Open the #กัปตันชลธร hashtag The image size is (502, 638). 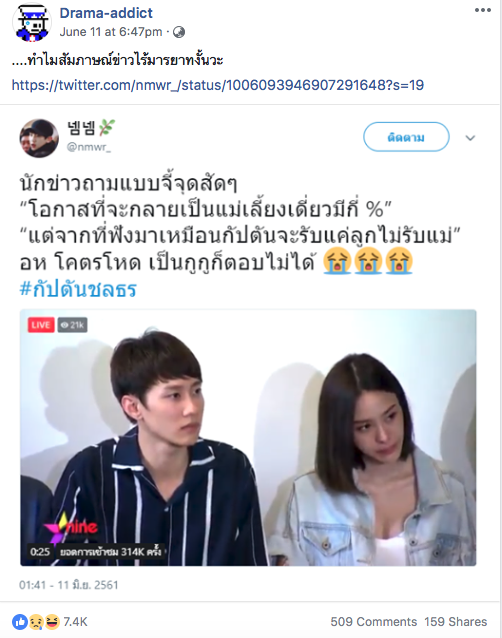tap(78, 289)
